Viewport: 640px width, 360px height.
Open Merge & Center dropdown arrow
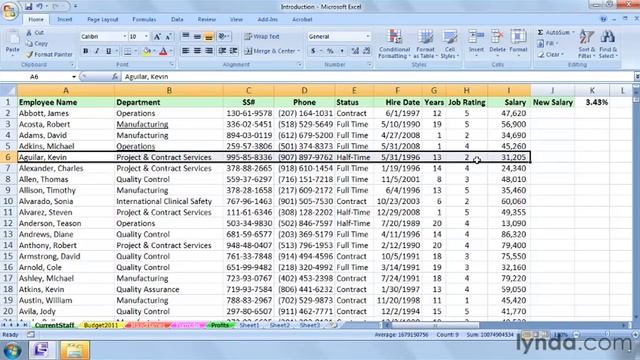[x=299, y=51]
